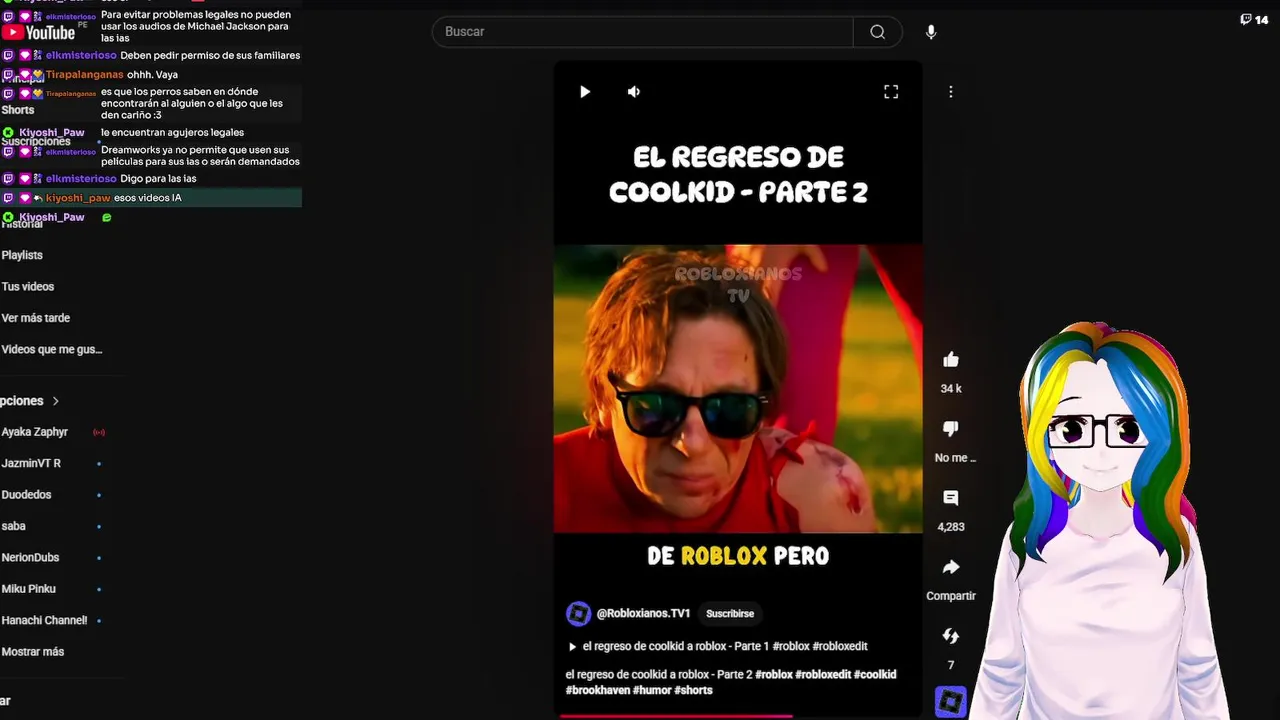Like the Short with 34 k likes
1280x720 pixels.
[x=951, y=360]
